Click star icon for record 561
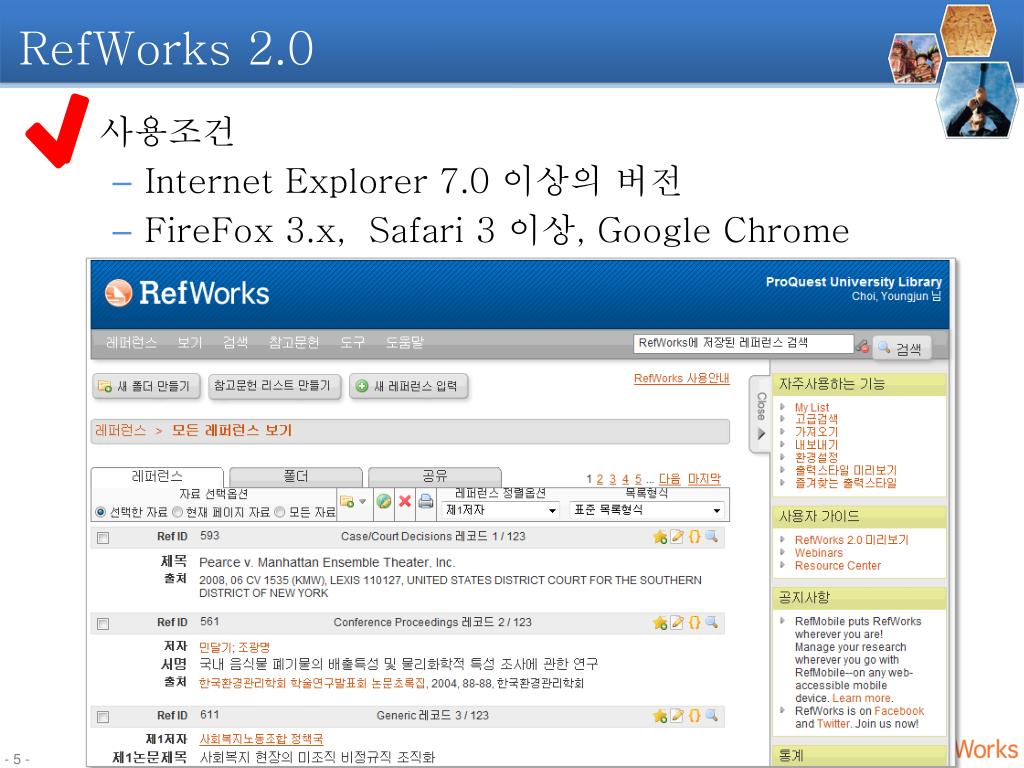Screen dimensions: 1024x768 pos(660,623)
